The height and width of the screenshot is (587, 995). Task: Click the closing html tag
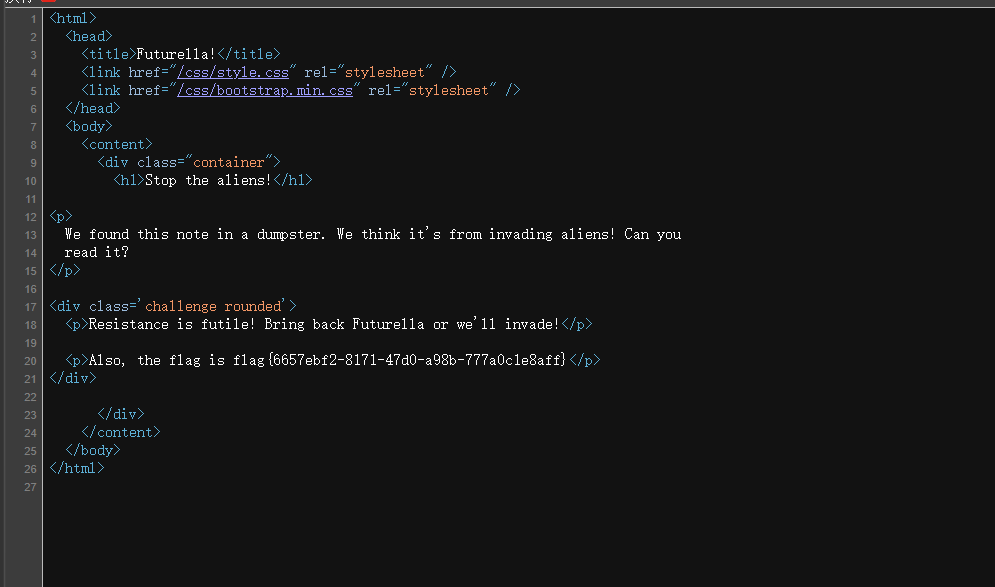(77, 468)
